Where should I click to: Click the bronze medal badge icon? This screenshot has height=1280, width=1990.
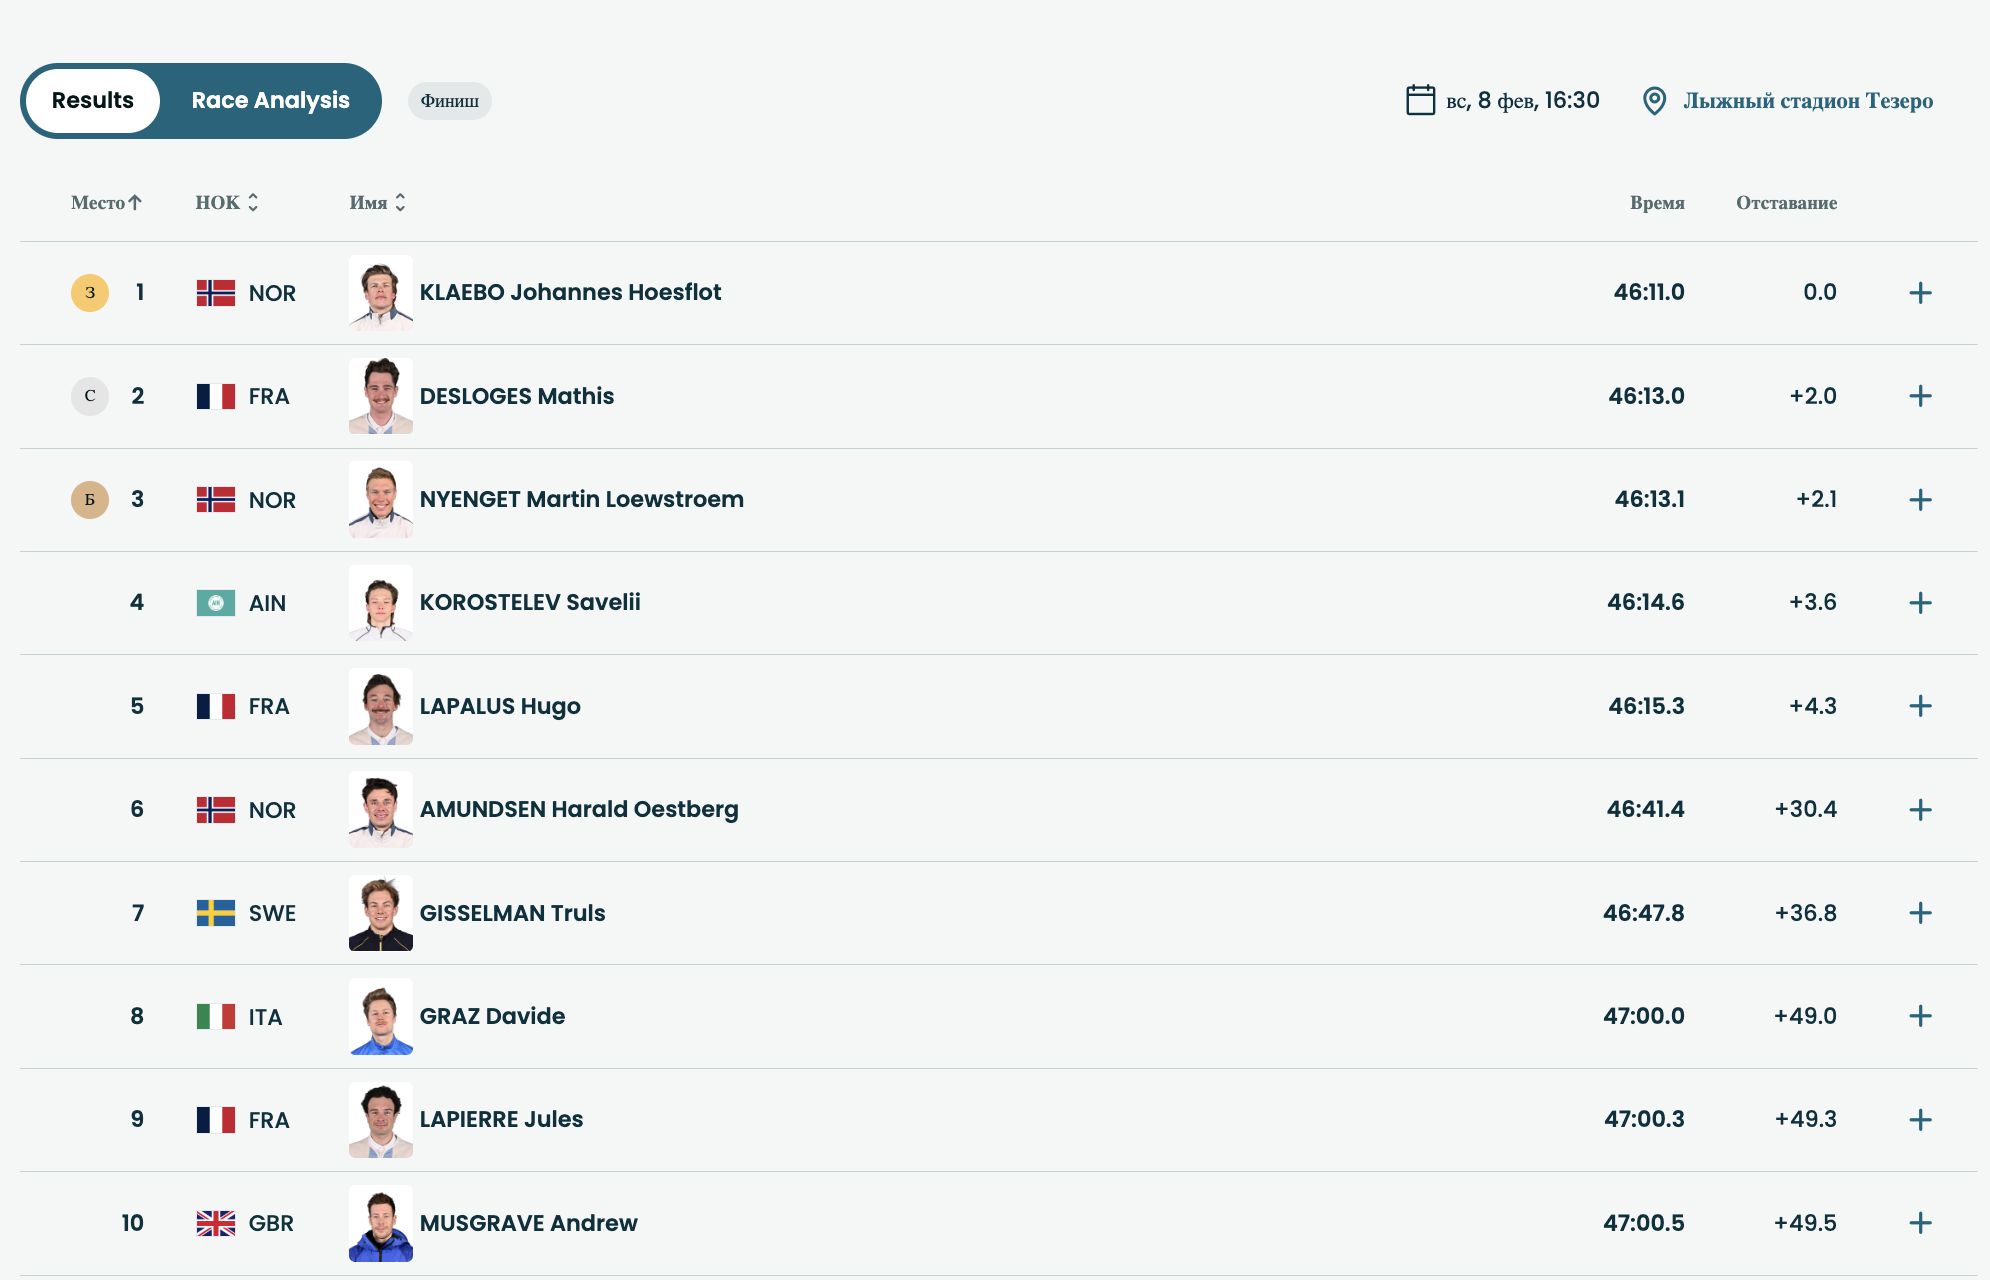[x=90, y=500]
